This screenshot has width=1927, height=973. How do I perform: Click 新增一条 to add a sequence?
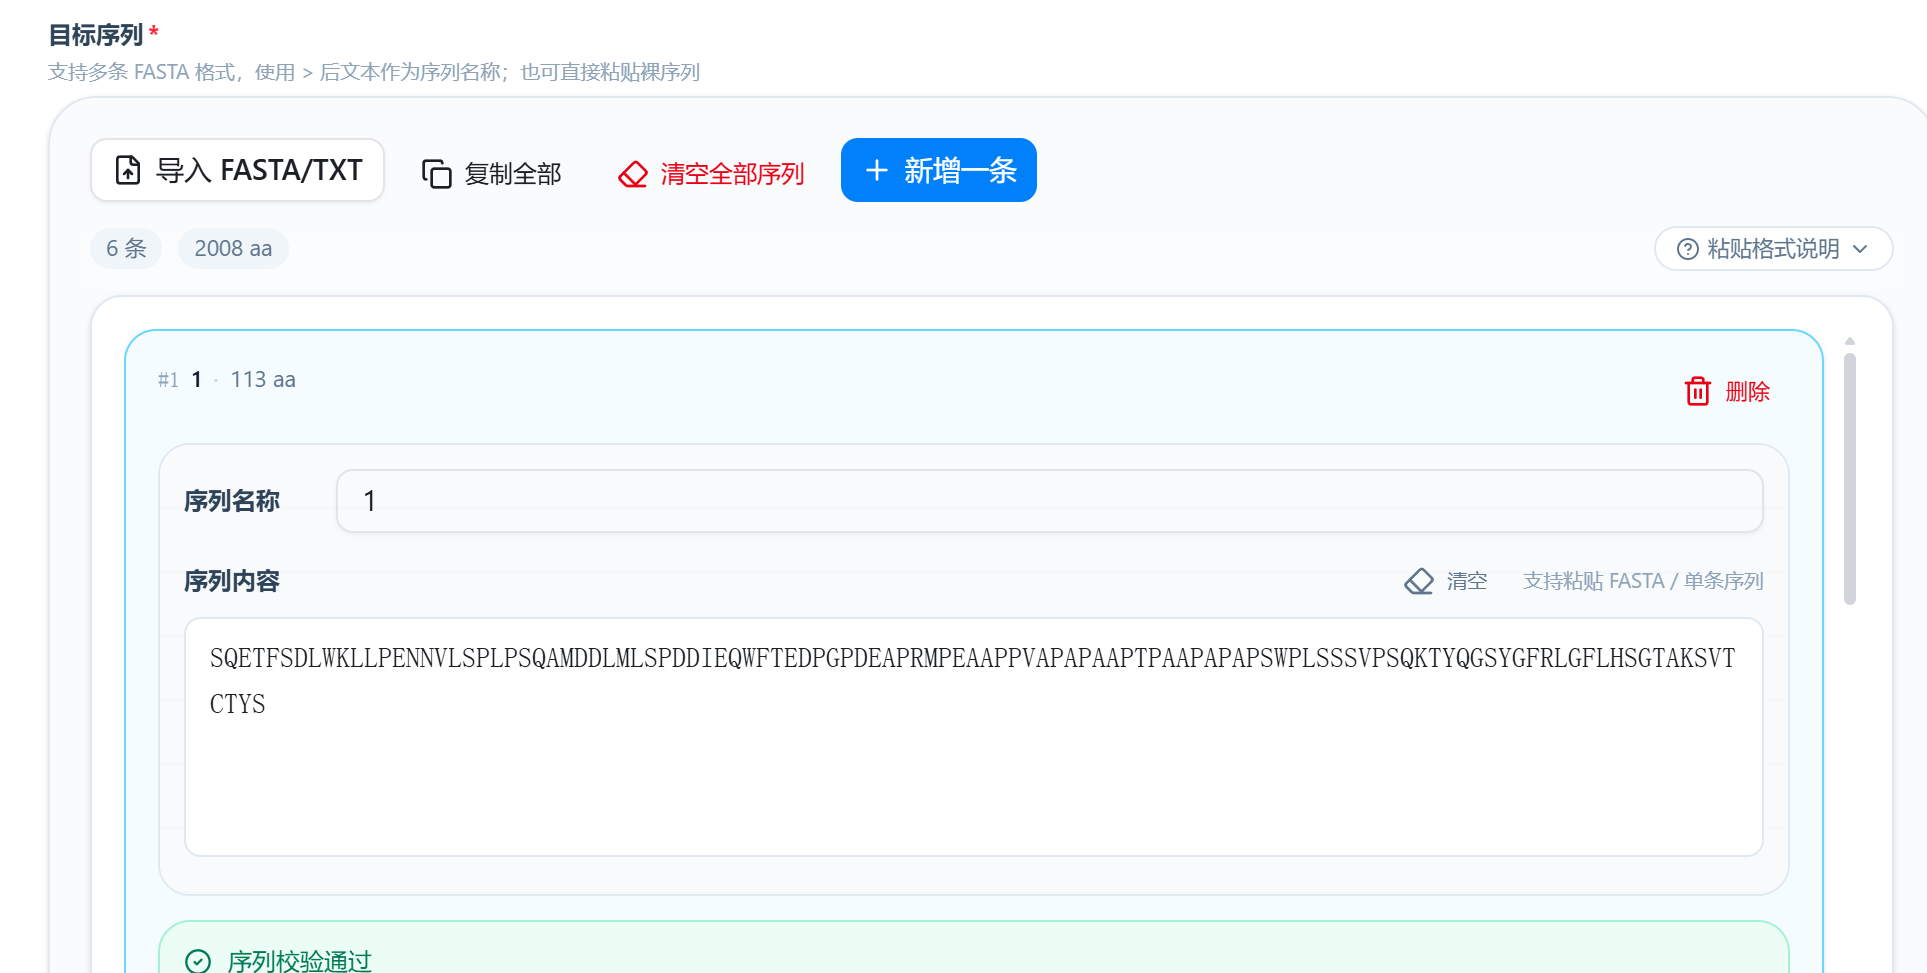pyautogui.click(x=938, y=170)
